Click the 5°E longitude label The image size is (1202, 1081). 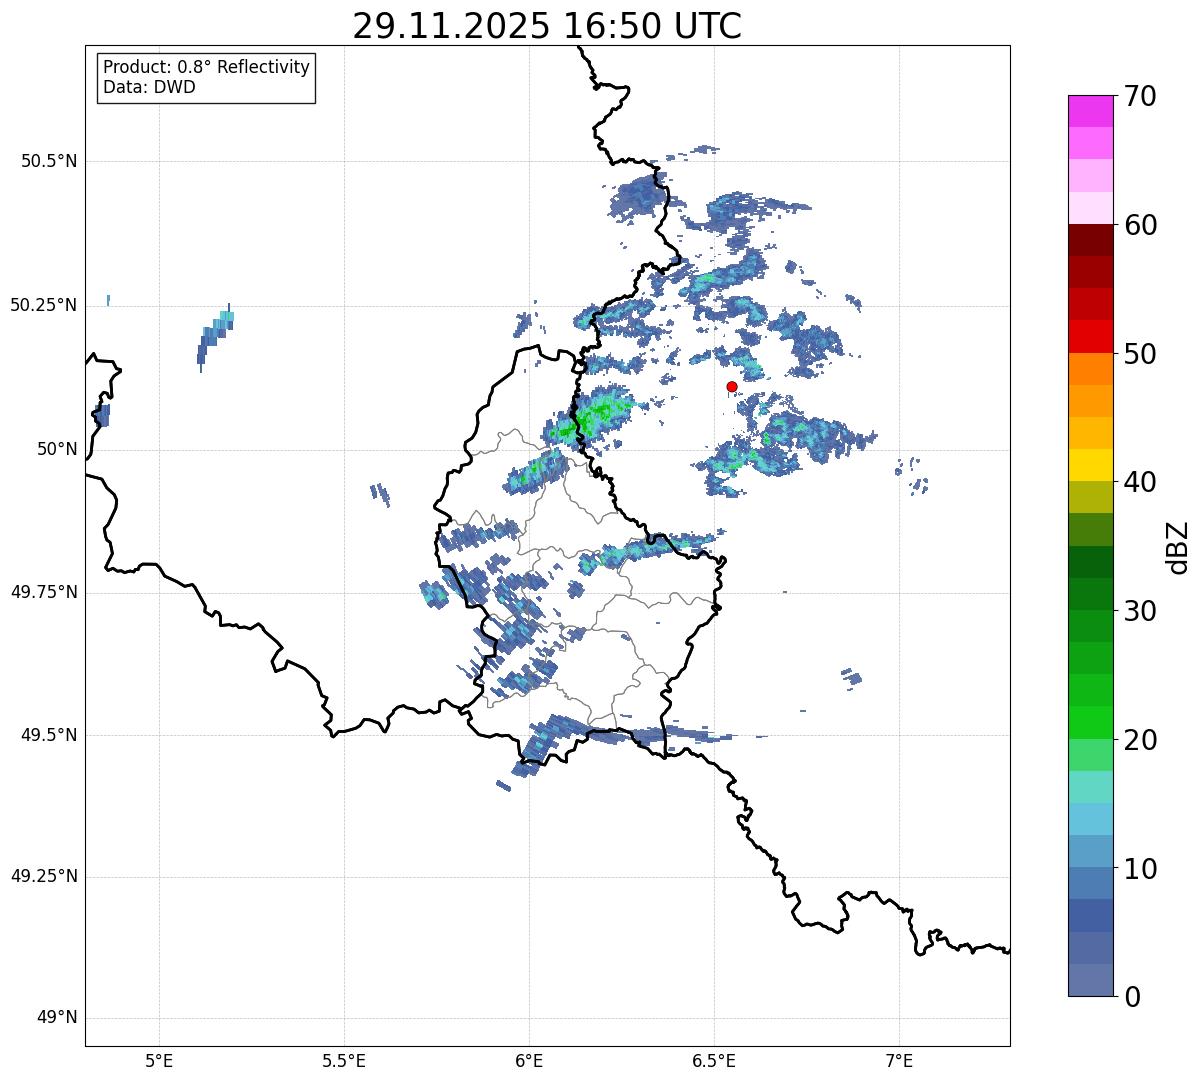(159, 1061)
